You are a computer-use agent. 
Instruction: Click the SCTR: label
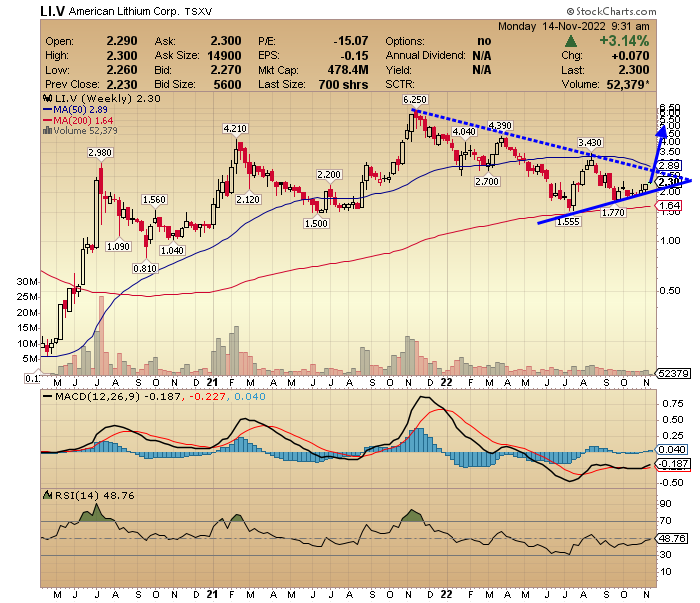point(400,84)
